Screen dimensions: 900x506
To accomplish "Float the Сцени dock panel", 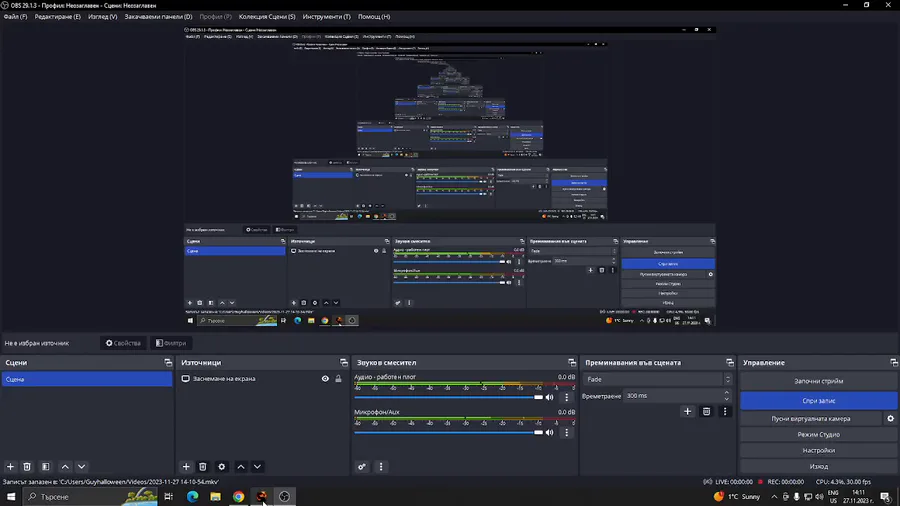I will (168, 363).
